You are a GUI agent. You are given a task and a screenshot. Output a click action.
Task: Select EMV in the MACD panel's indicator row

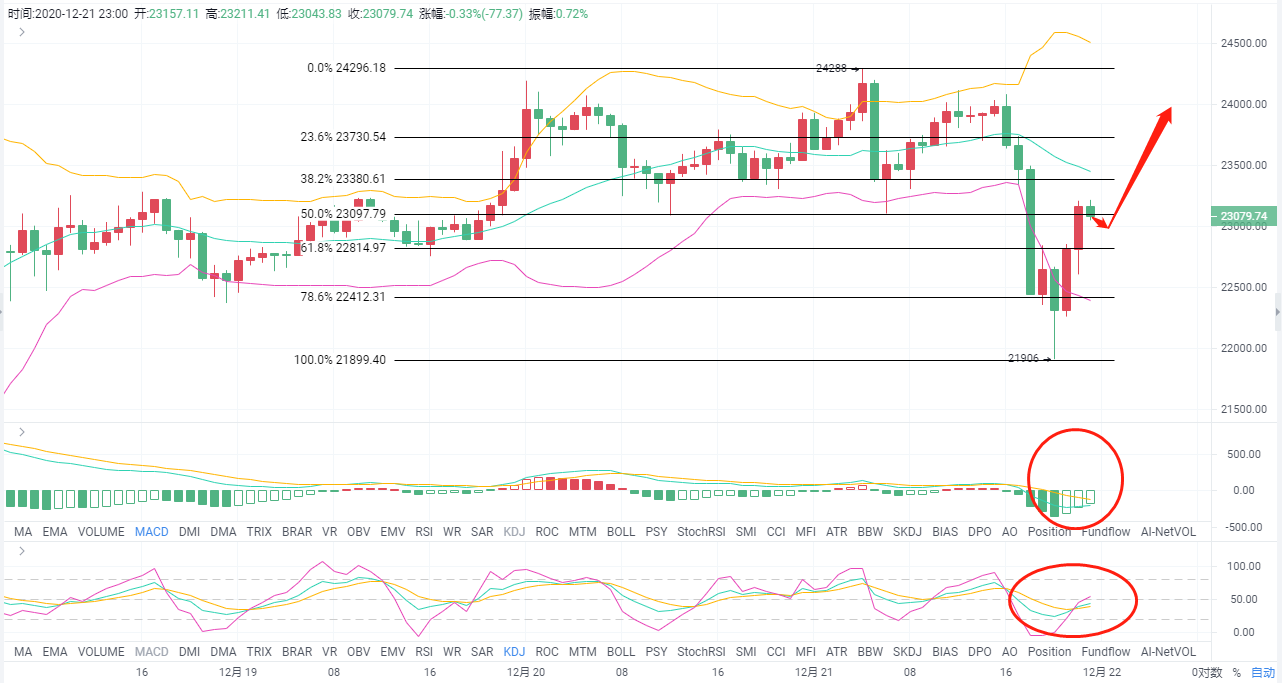tap(394, 532)
